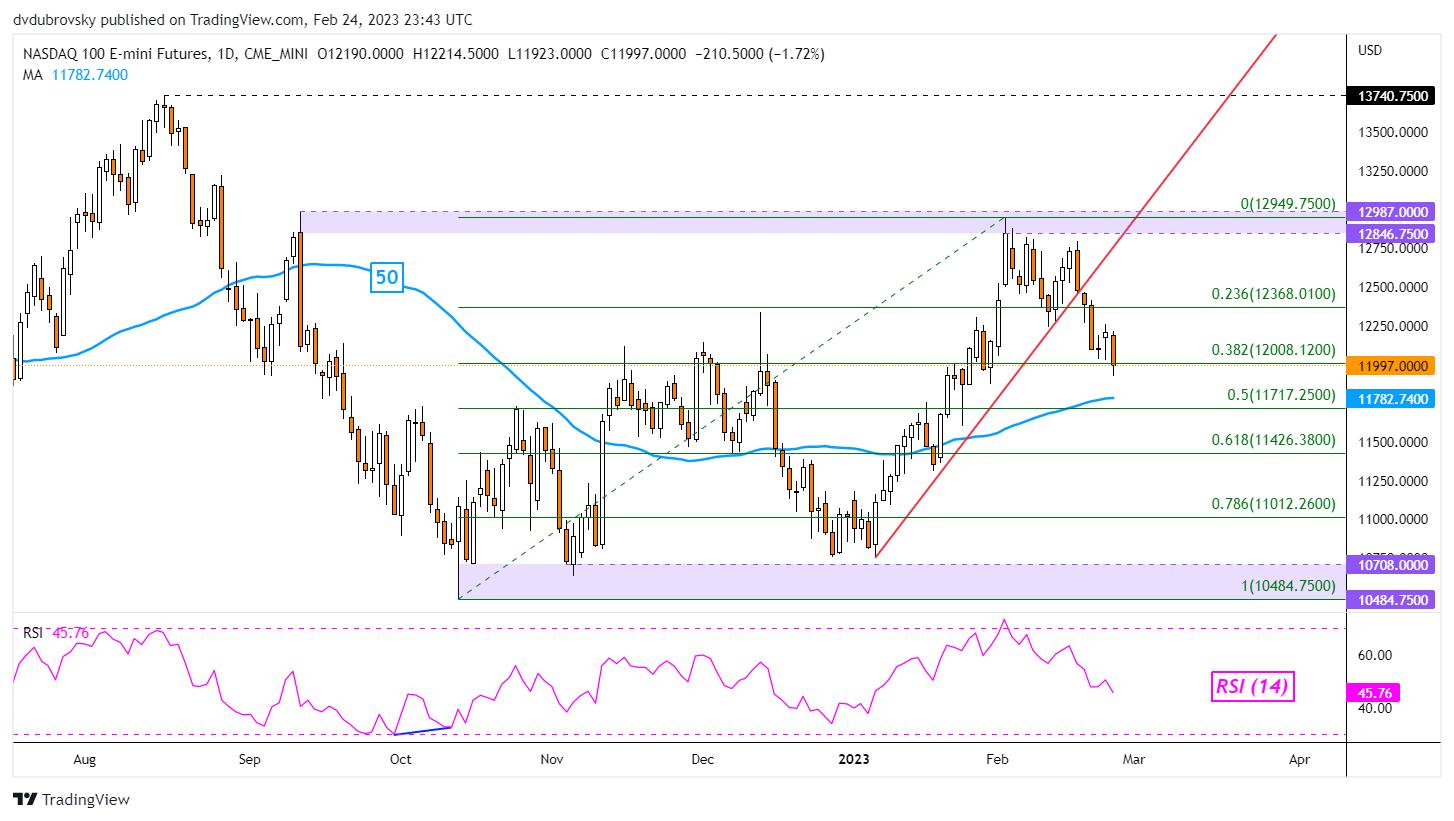The image size is (1454, 821).
Task: Select the "Nov" label on time axis
Action: pos(552,759)
